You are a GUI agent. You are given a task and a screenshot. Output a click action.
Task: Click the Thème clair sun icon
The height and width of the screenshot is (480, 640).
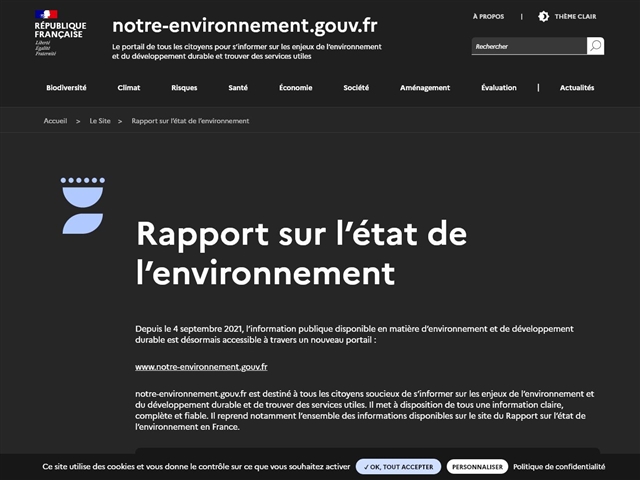[x=543, y=17]
